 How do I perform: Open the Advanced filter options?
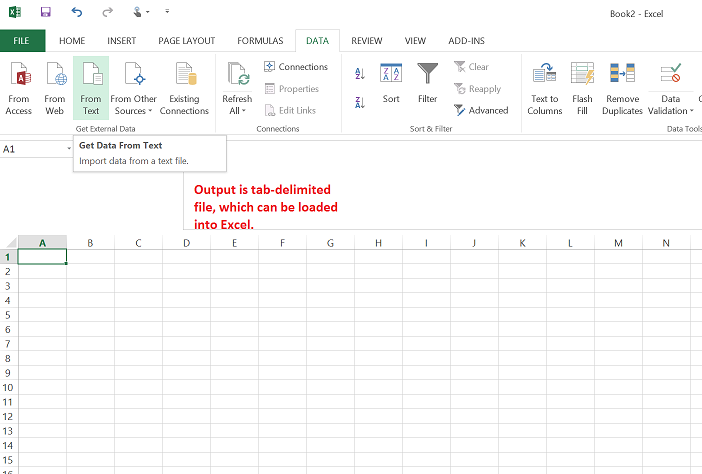(481, 110)
